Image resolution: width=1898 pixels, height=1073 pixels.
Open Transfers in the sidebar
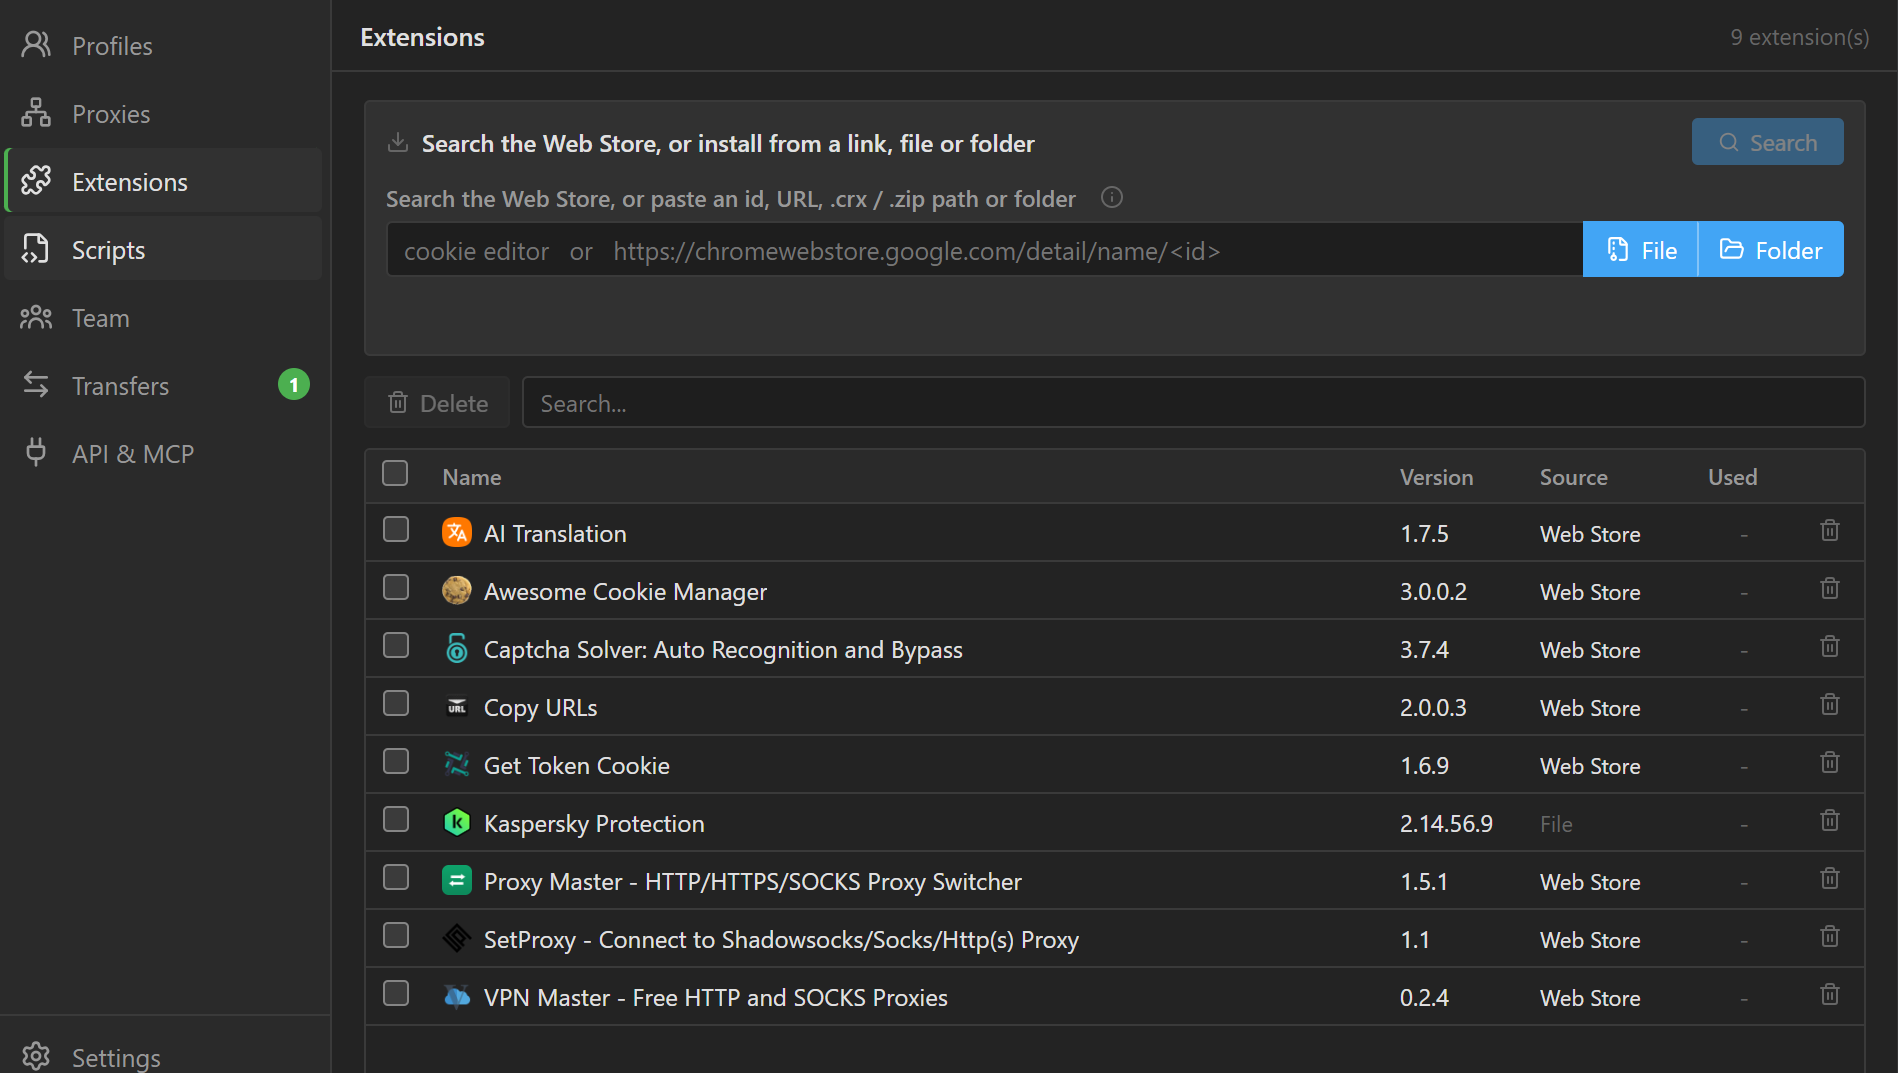pos(164,385)
